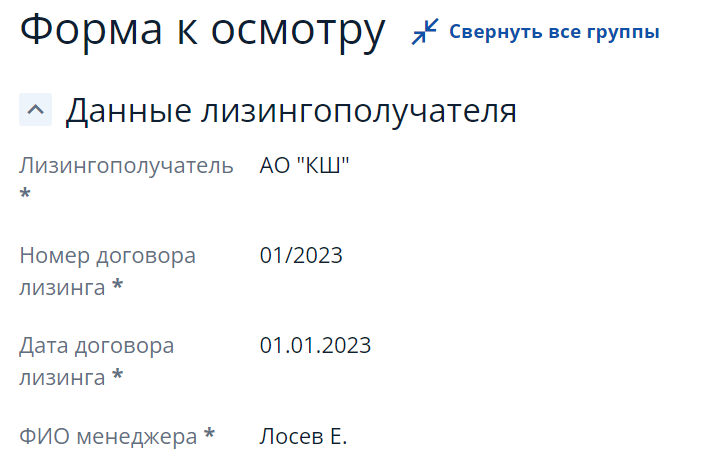Click the asterisk after 'Дата договора лизинга'

click(x=118, y=377)
